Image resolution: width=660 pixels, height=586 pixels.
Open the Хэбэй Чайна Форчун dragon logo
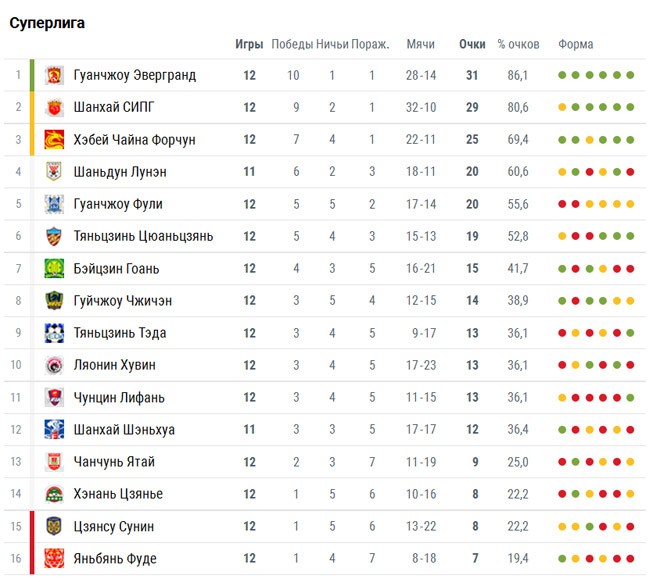[54, 140]
